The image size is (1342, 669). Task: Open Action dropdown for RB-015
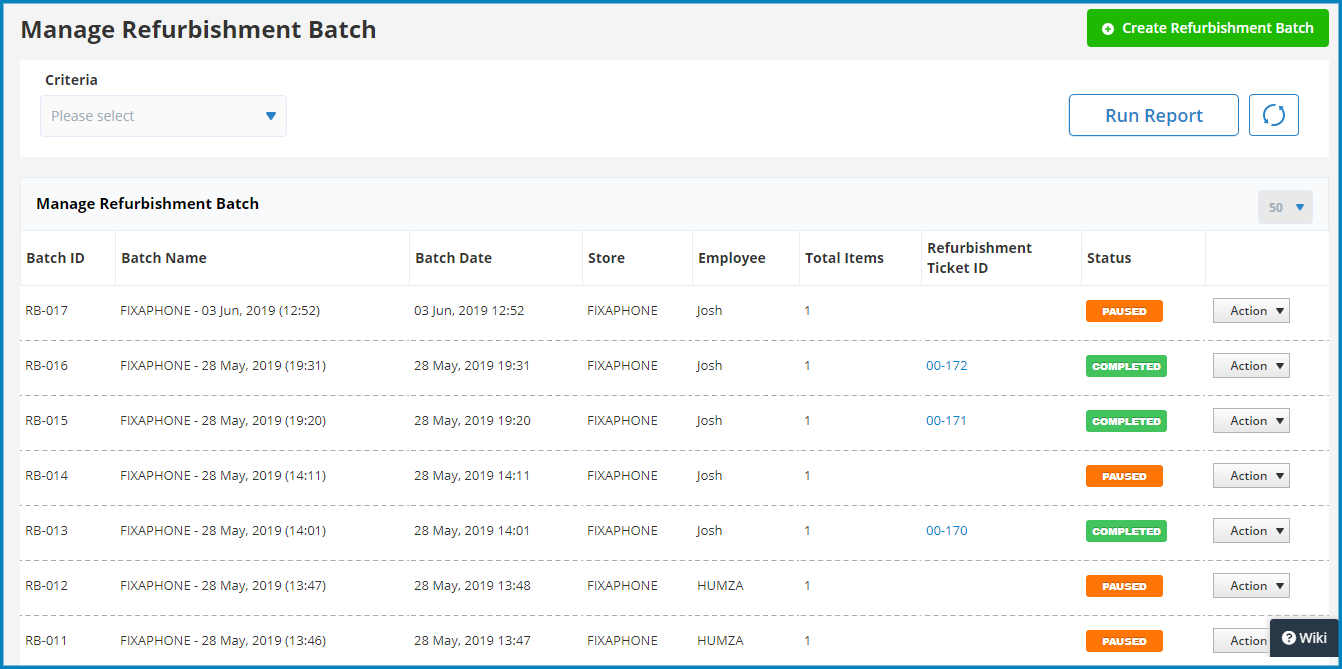point(1251,421)
